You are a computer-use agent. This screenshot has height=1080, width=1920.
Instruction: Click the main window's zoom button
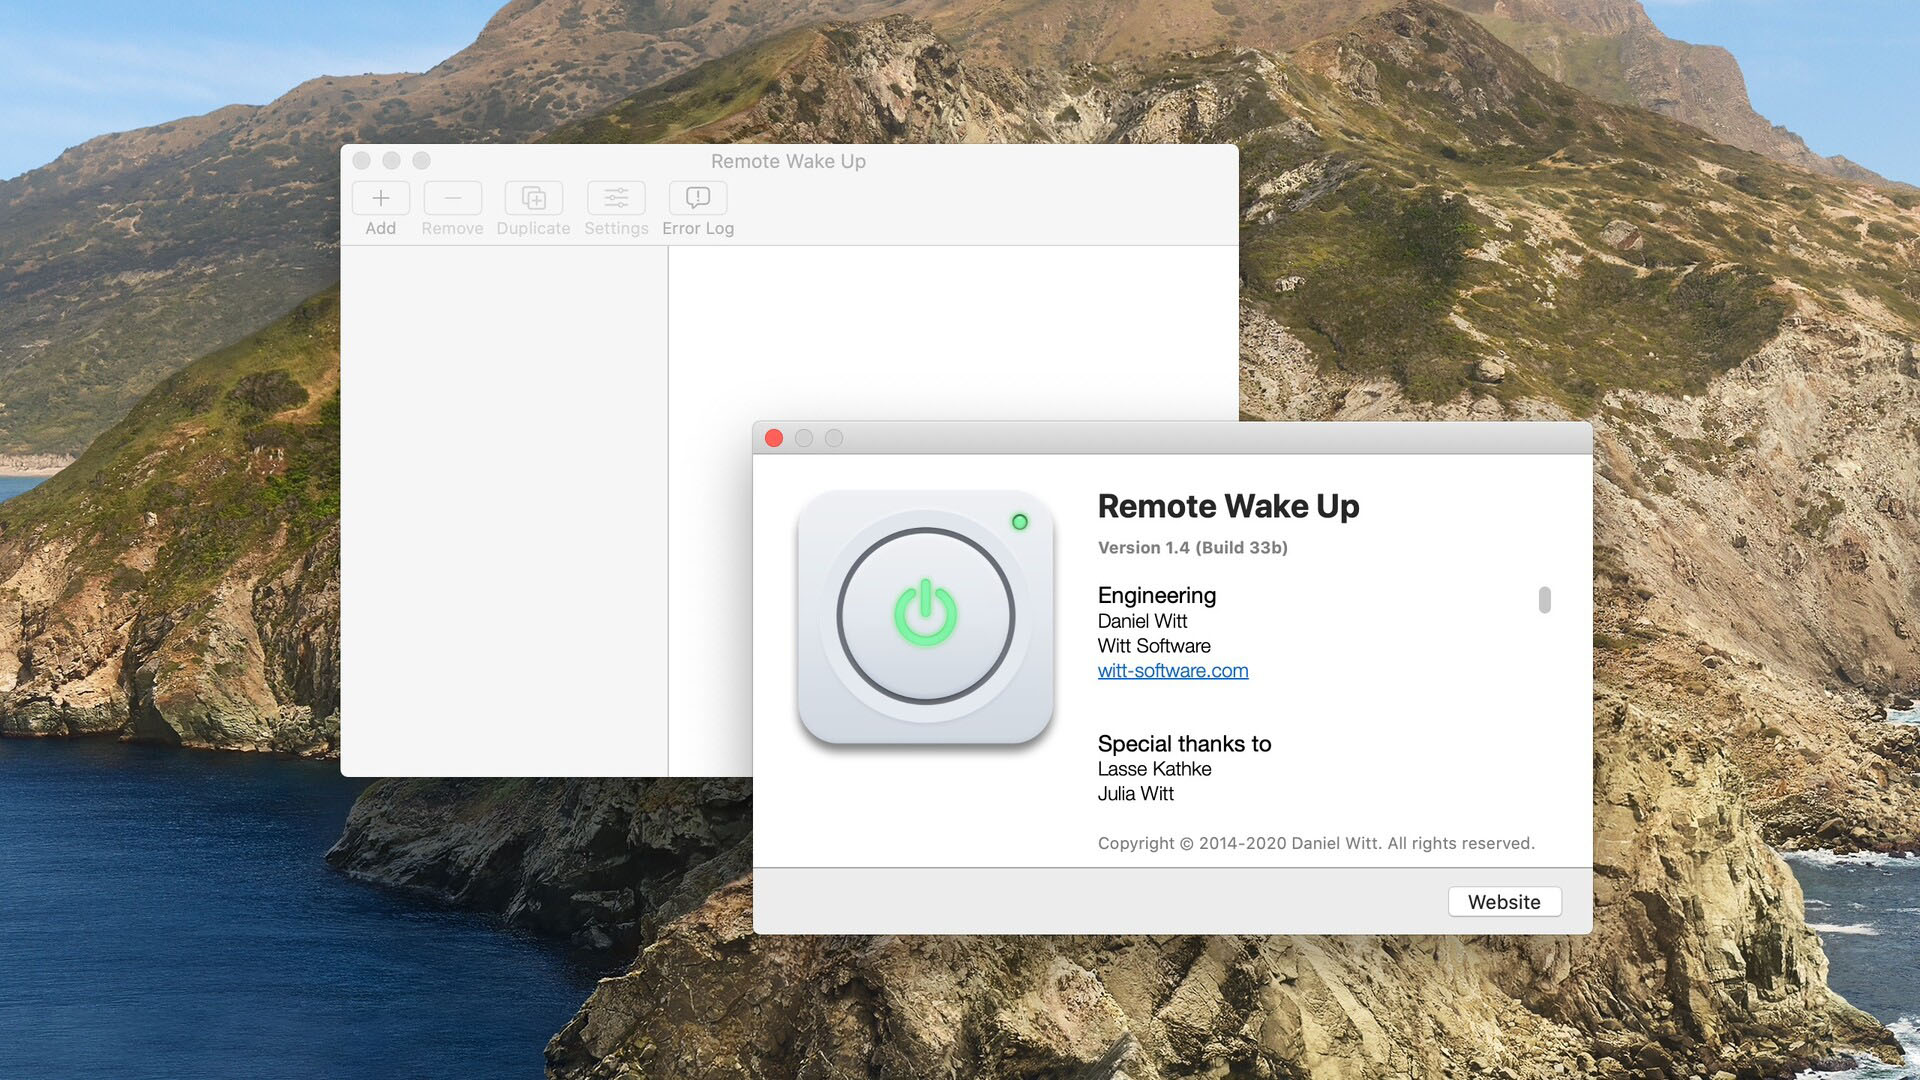pyautogui.click(x=422, y=160)
